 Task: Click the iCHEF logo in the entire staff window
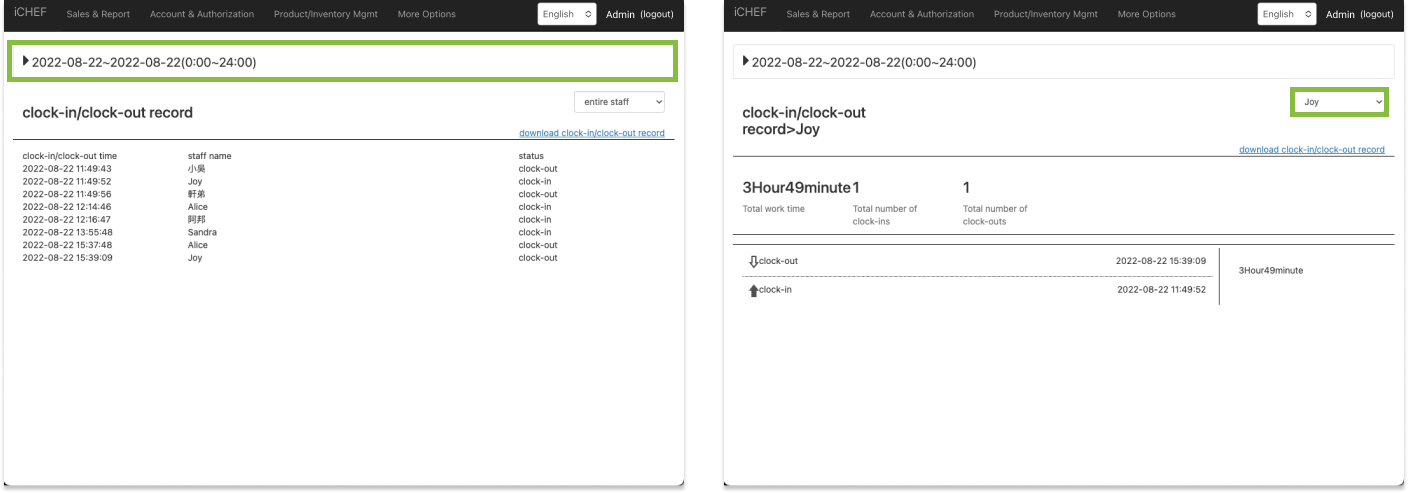click(30, 13)
